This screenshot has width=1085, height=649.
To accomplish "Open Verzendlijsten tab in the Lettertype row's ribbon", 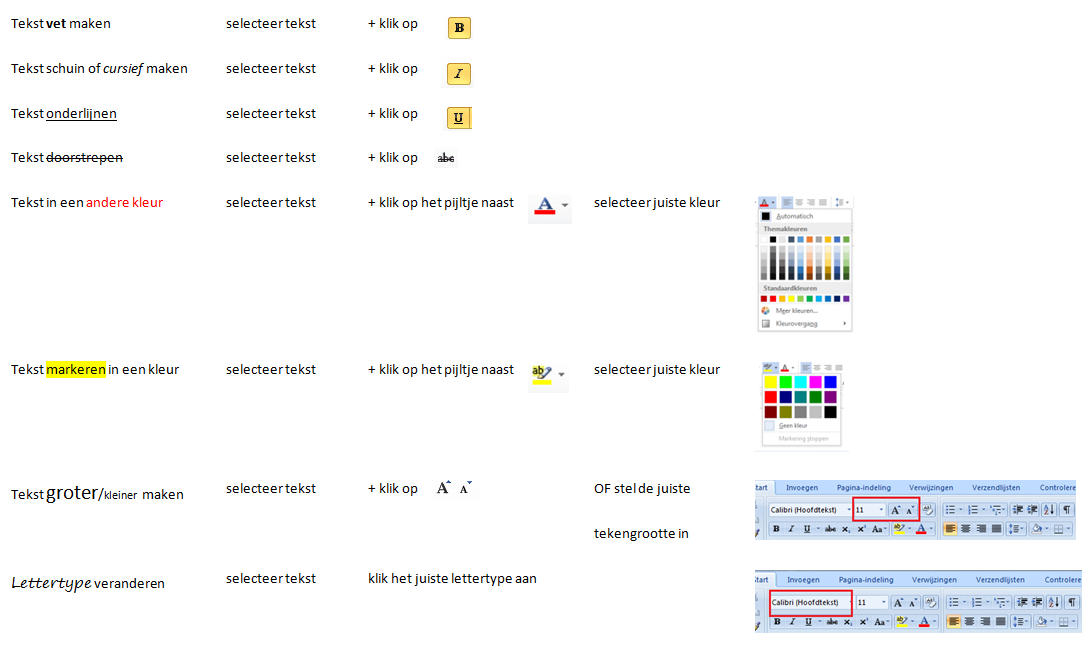I will click(1000, 580).
